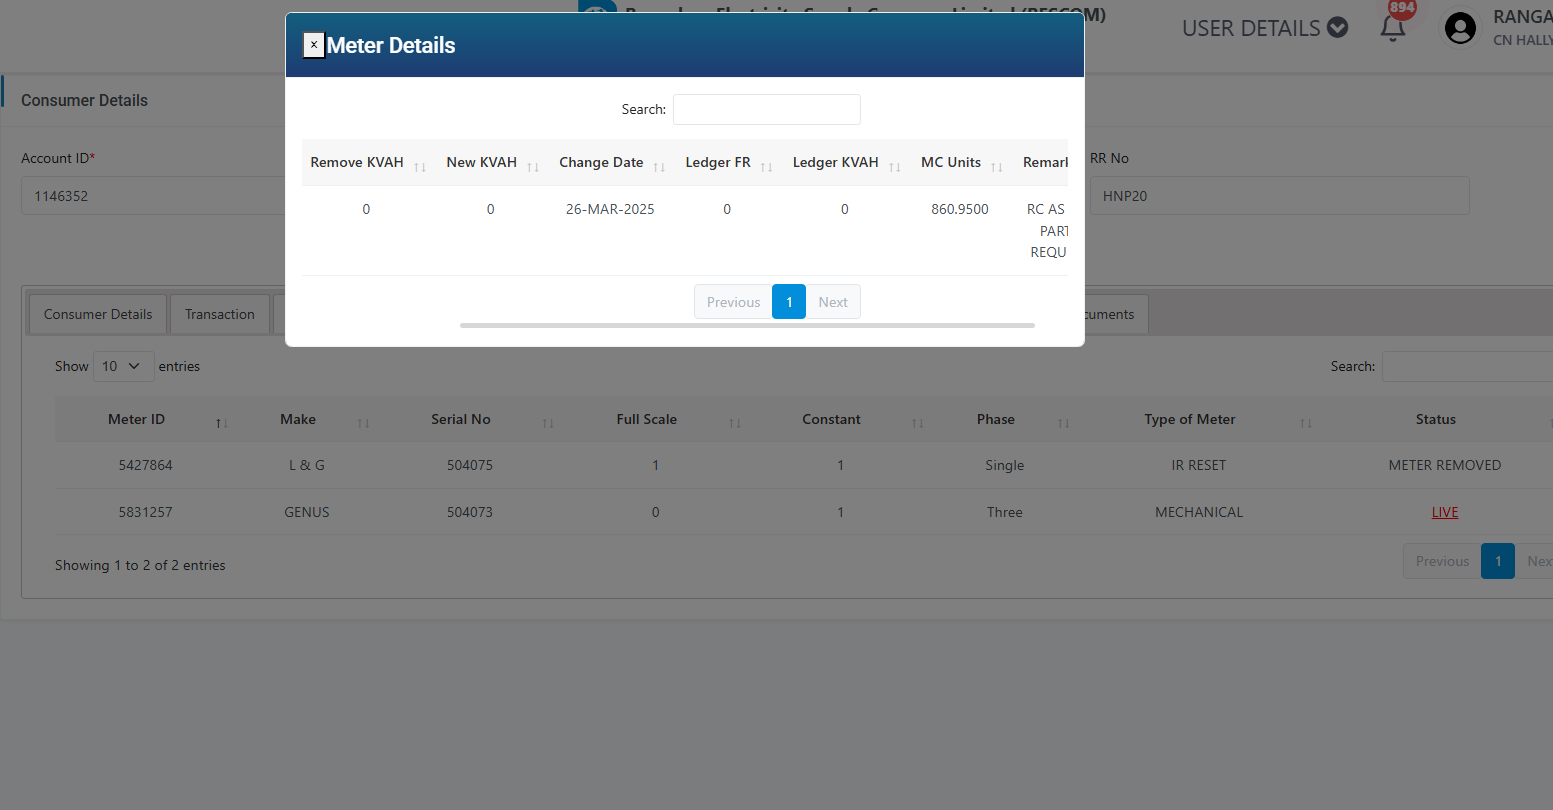The image size is (1553, 810).
Task: Select page 1 in background table pagination
Action: [1498, 561]
